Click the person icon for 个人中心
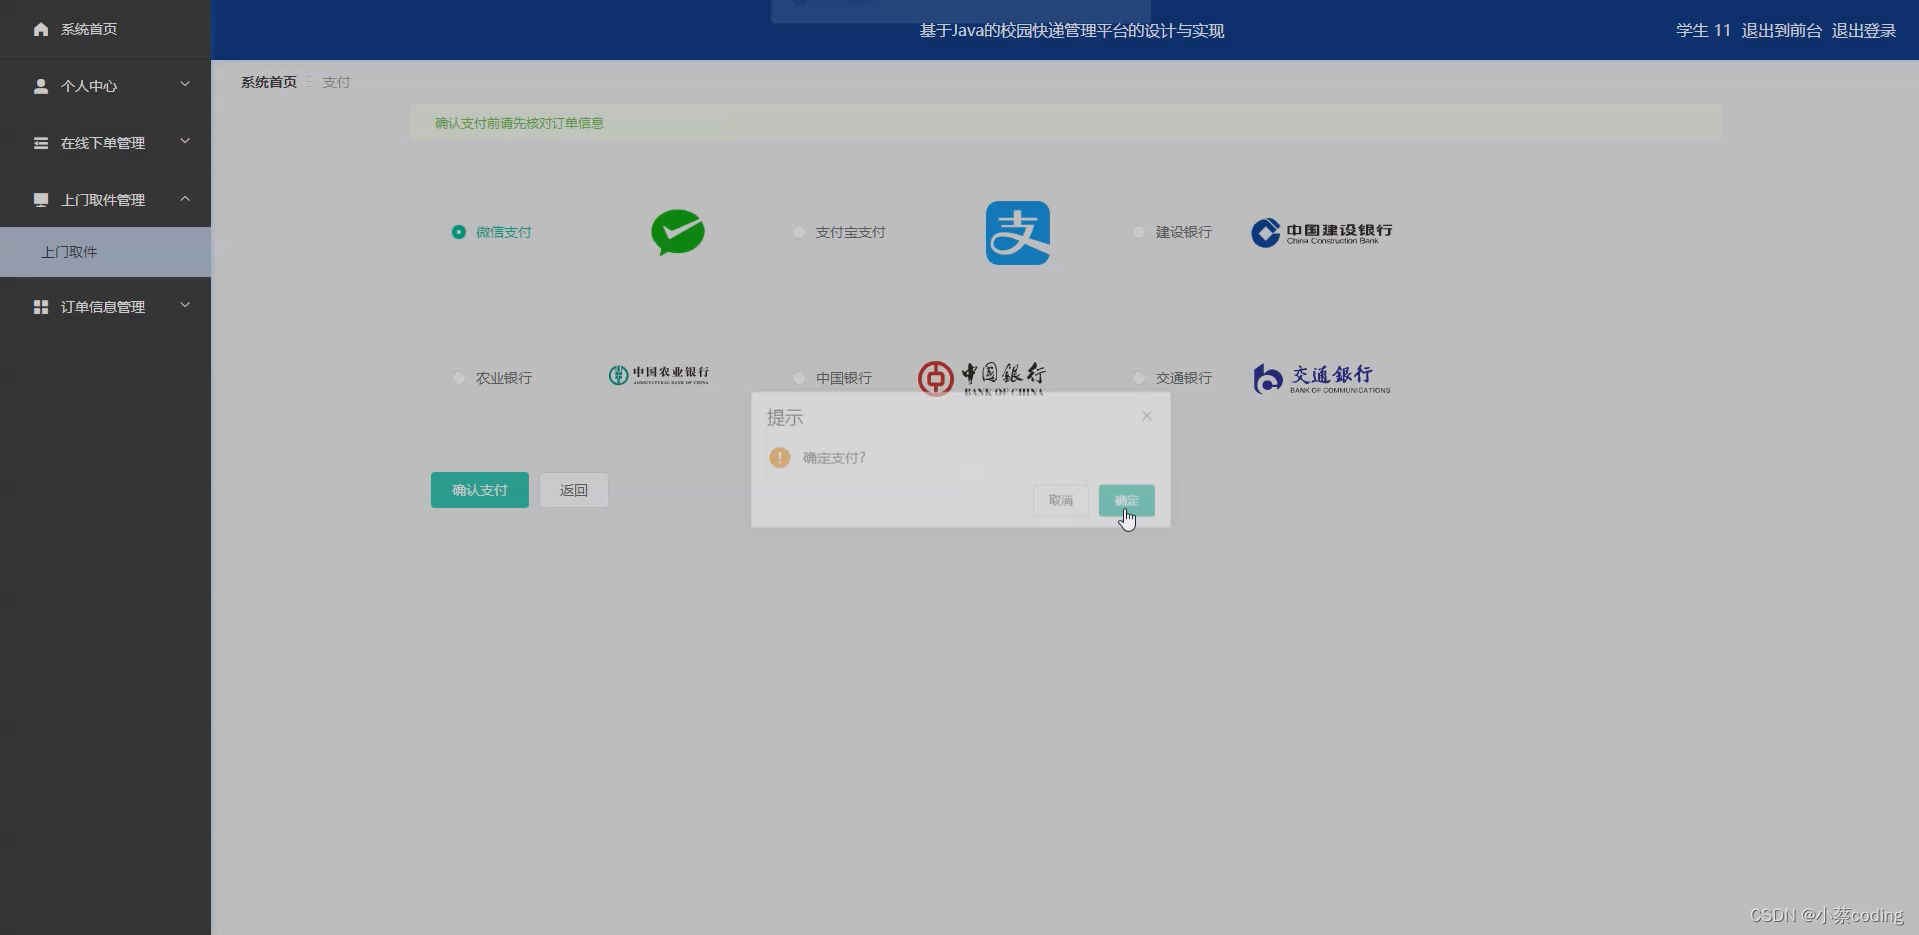The image size is (1919, 935). (41, 86)
